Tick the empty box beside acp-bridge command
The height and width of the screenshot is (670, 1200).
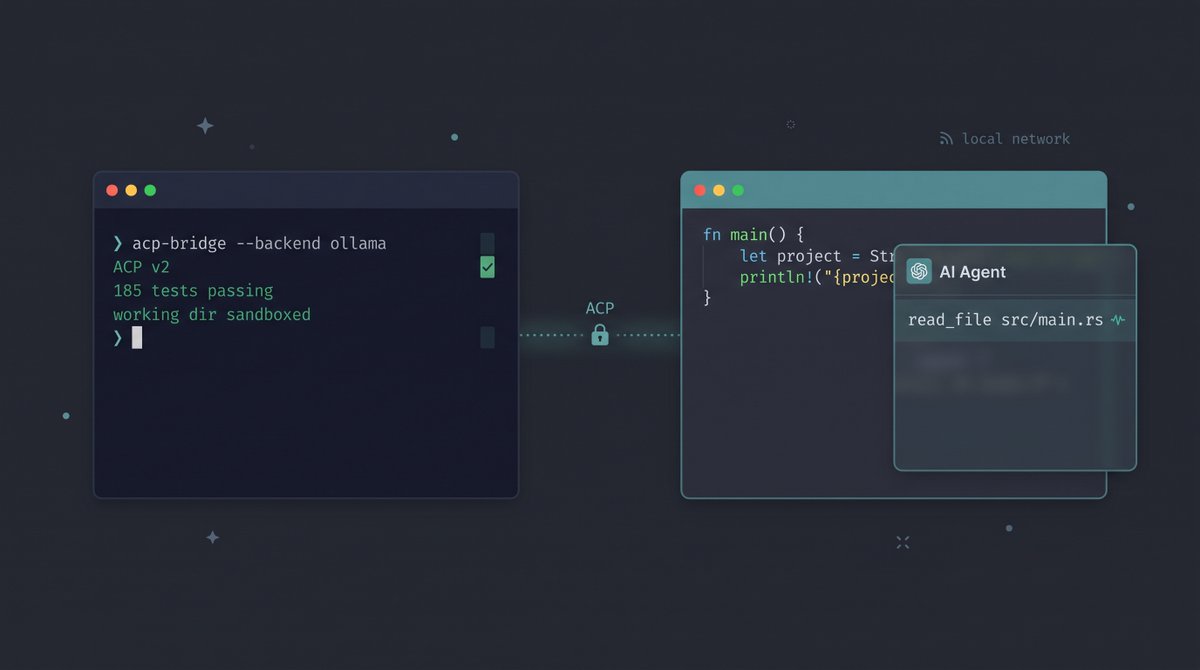click(487, 243)
